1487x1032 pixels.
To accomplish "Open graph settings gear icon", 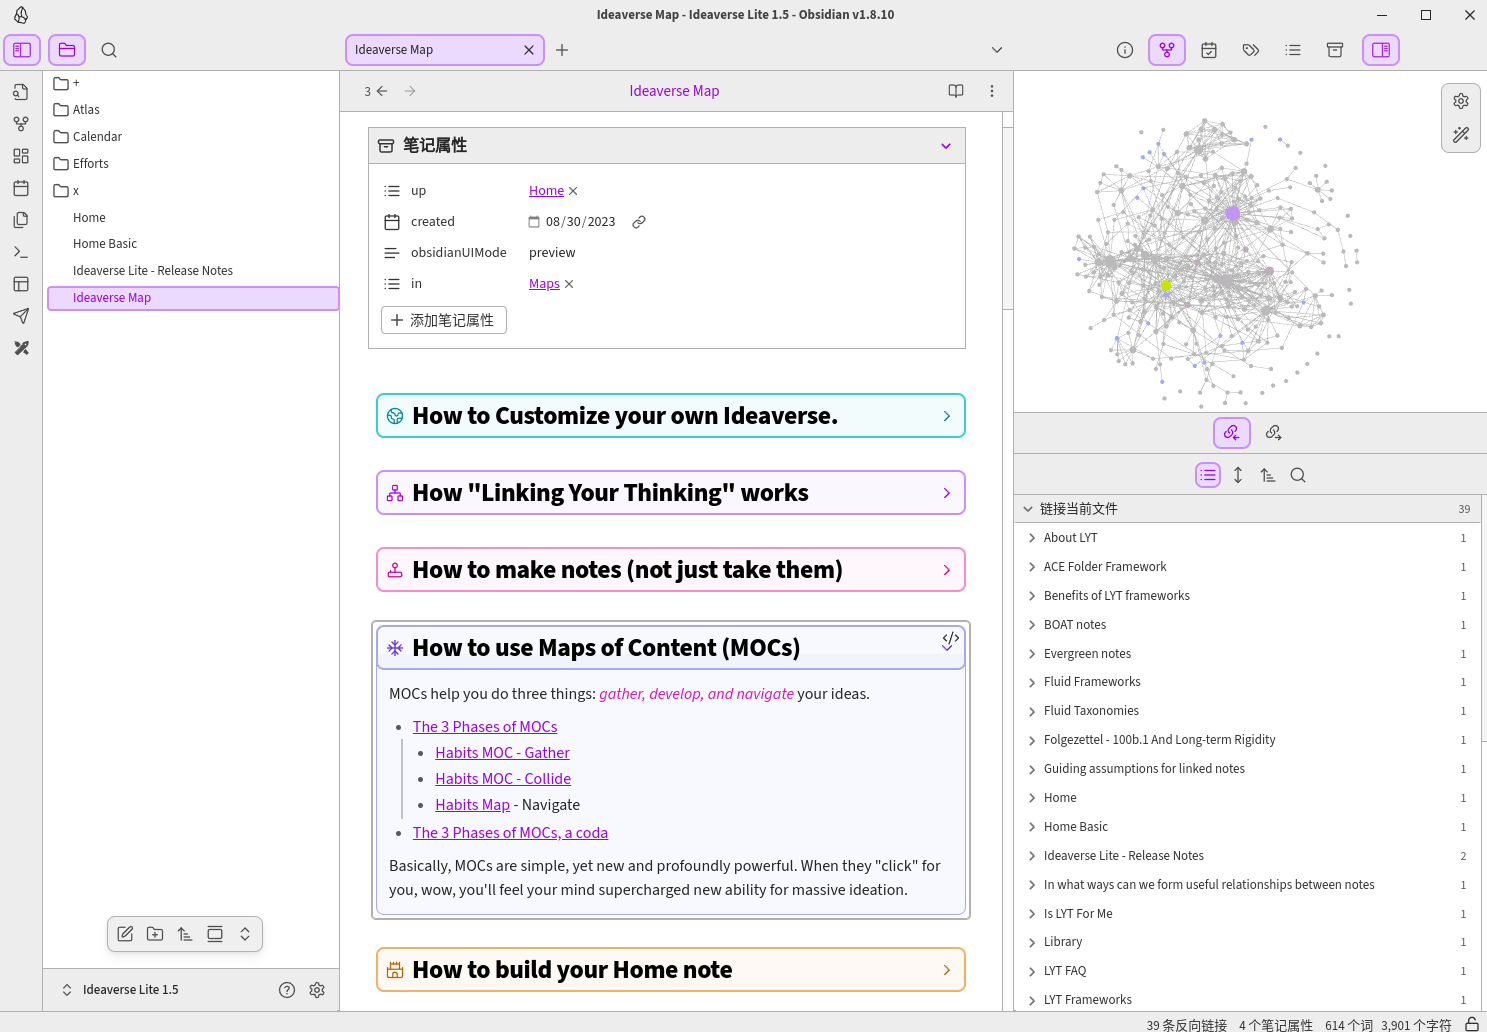I will (x=1461, y=101).
